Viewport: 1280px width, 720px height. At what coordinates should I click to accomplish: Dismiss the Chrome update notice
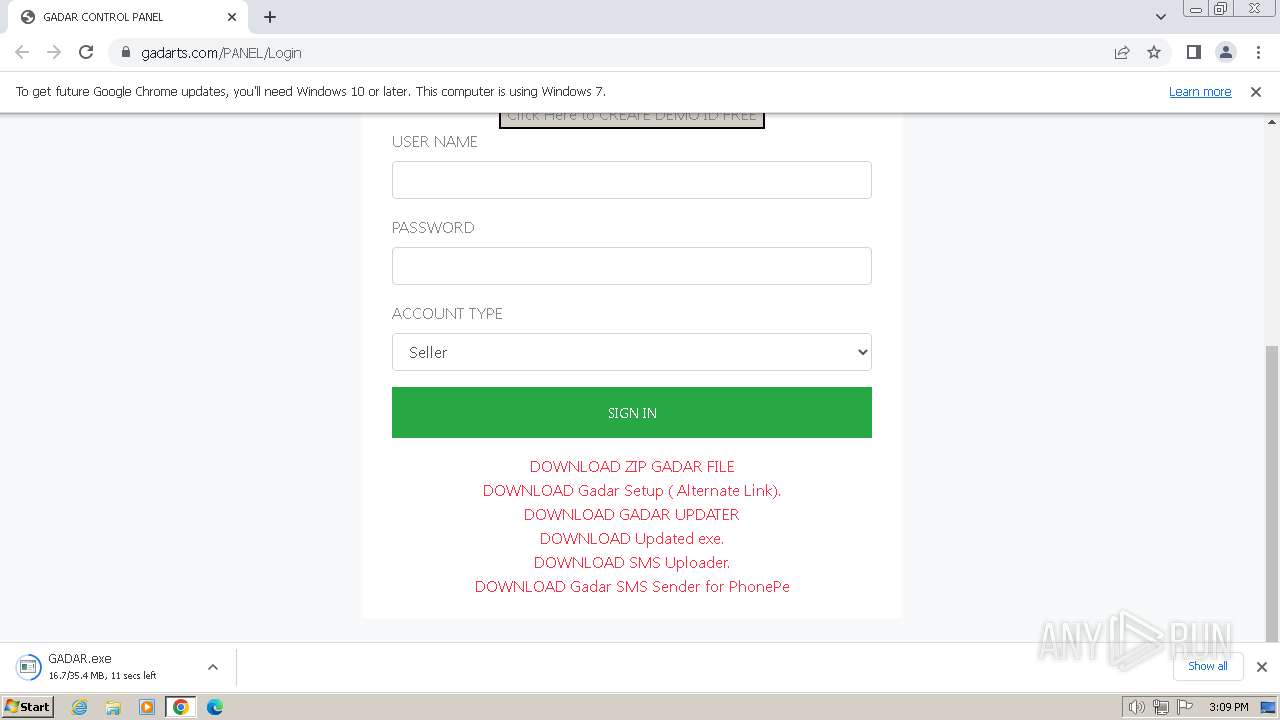pyautogui.click(x=1256, y=91)
